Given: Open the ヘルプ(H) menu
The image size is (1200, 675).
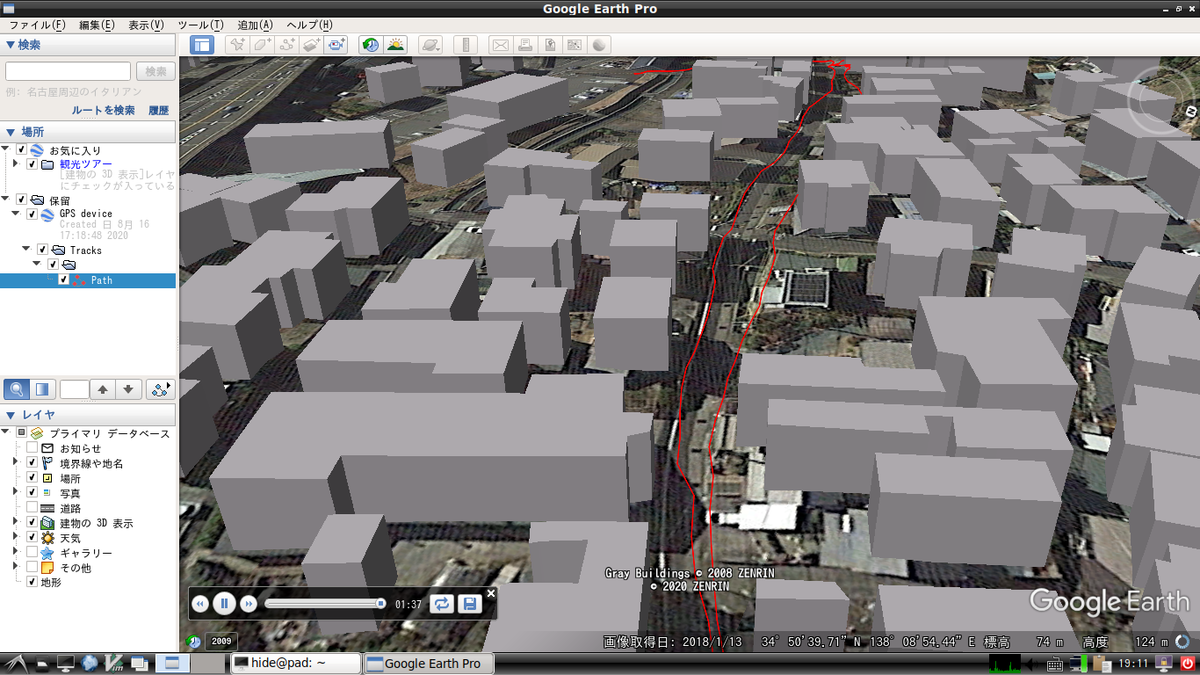Looking at the screenshot, I should coord(309,25).
